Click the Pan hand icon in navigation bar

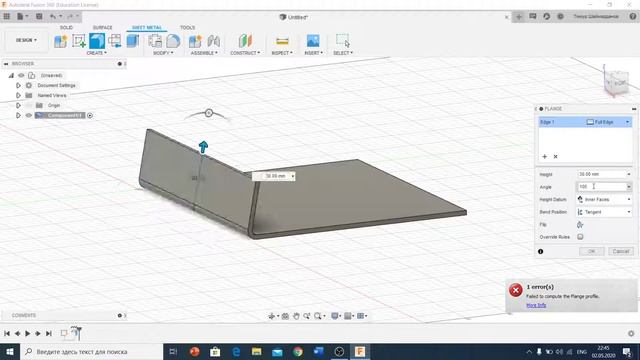tap(296, 316)
